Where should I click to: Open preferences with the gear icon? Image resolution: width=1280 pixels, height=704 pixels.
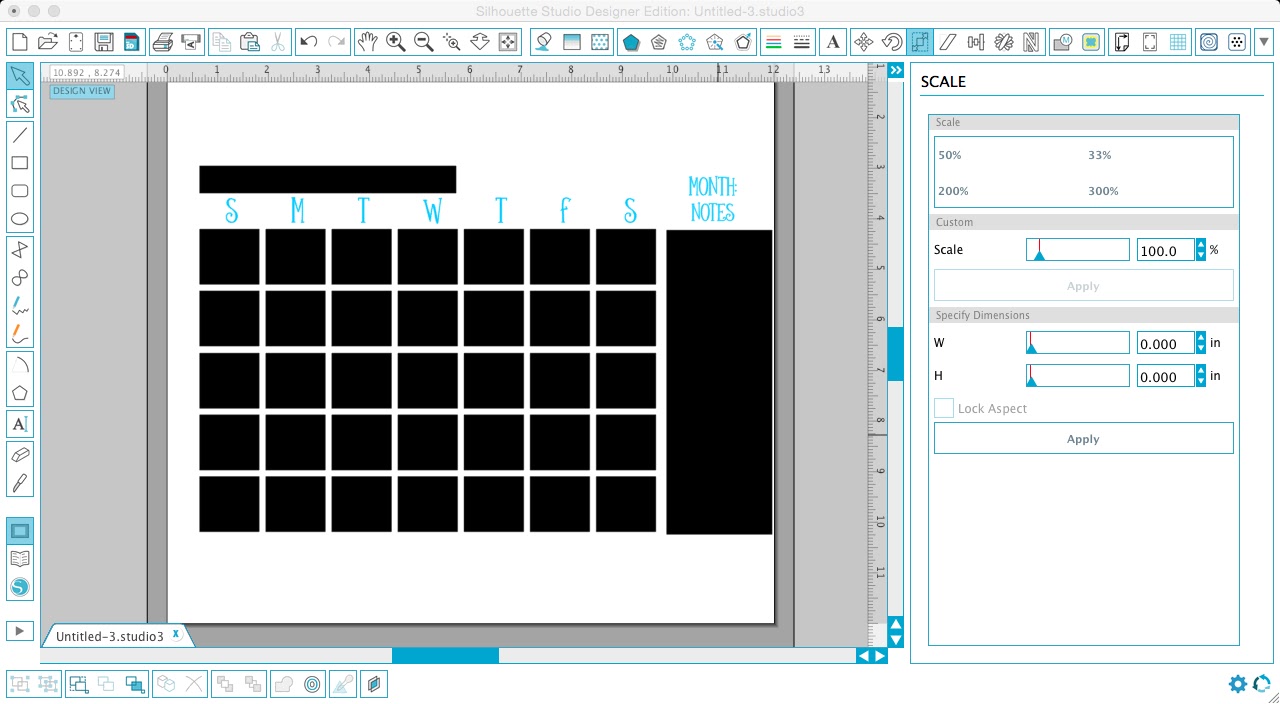[1238, 684]
